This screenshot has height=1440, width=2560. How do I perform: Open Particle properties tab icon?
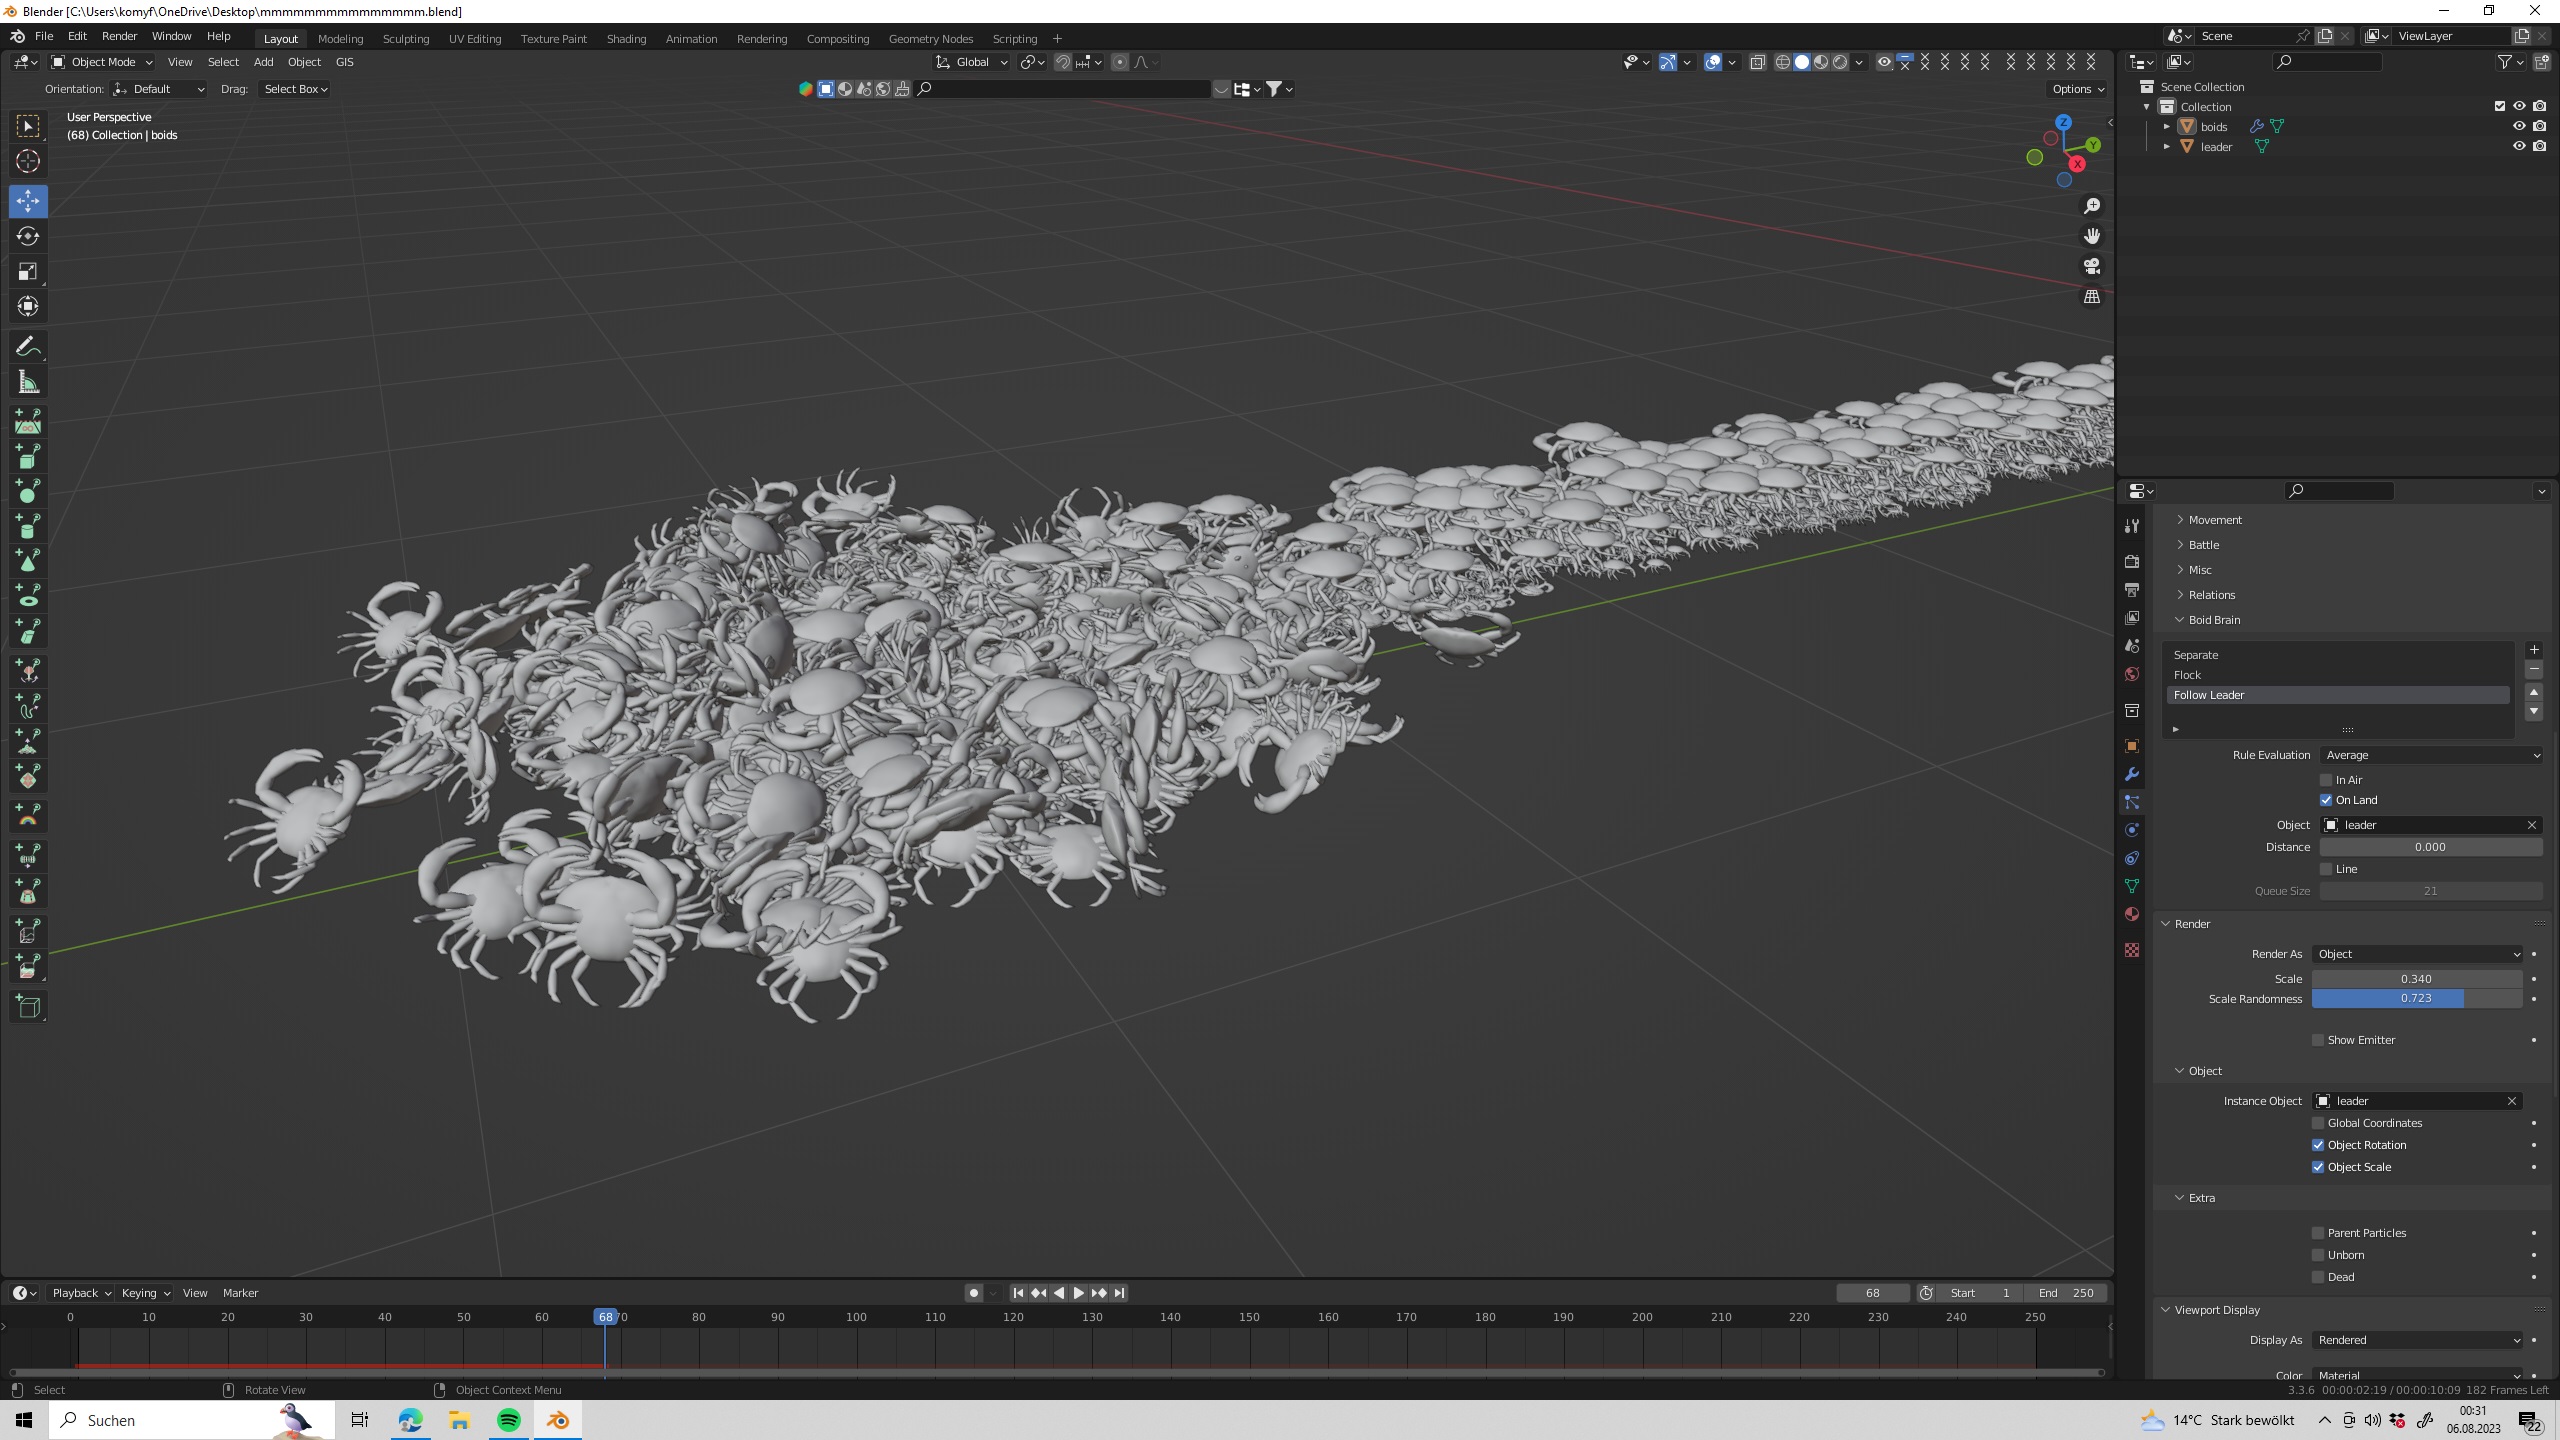pos(2132,802)
